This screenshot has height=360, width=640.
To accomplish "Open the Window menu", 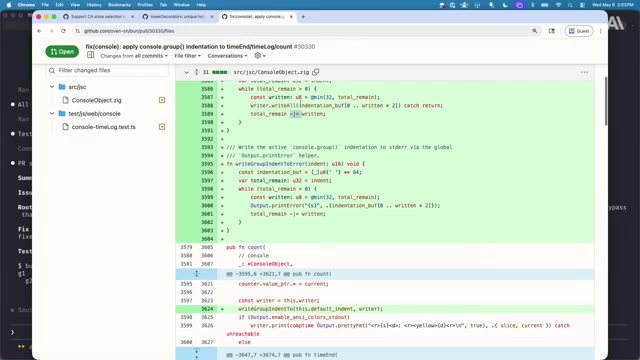I will coord(182,5).
